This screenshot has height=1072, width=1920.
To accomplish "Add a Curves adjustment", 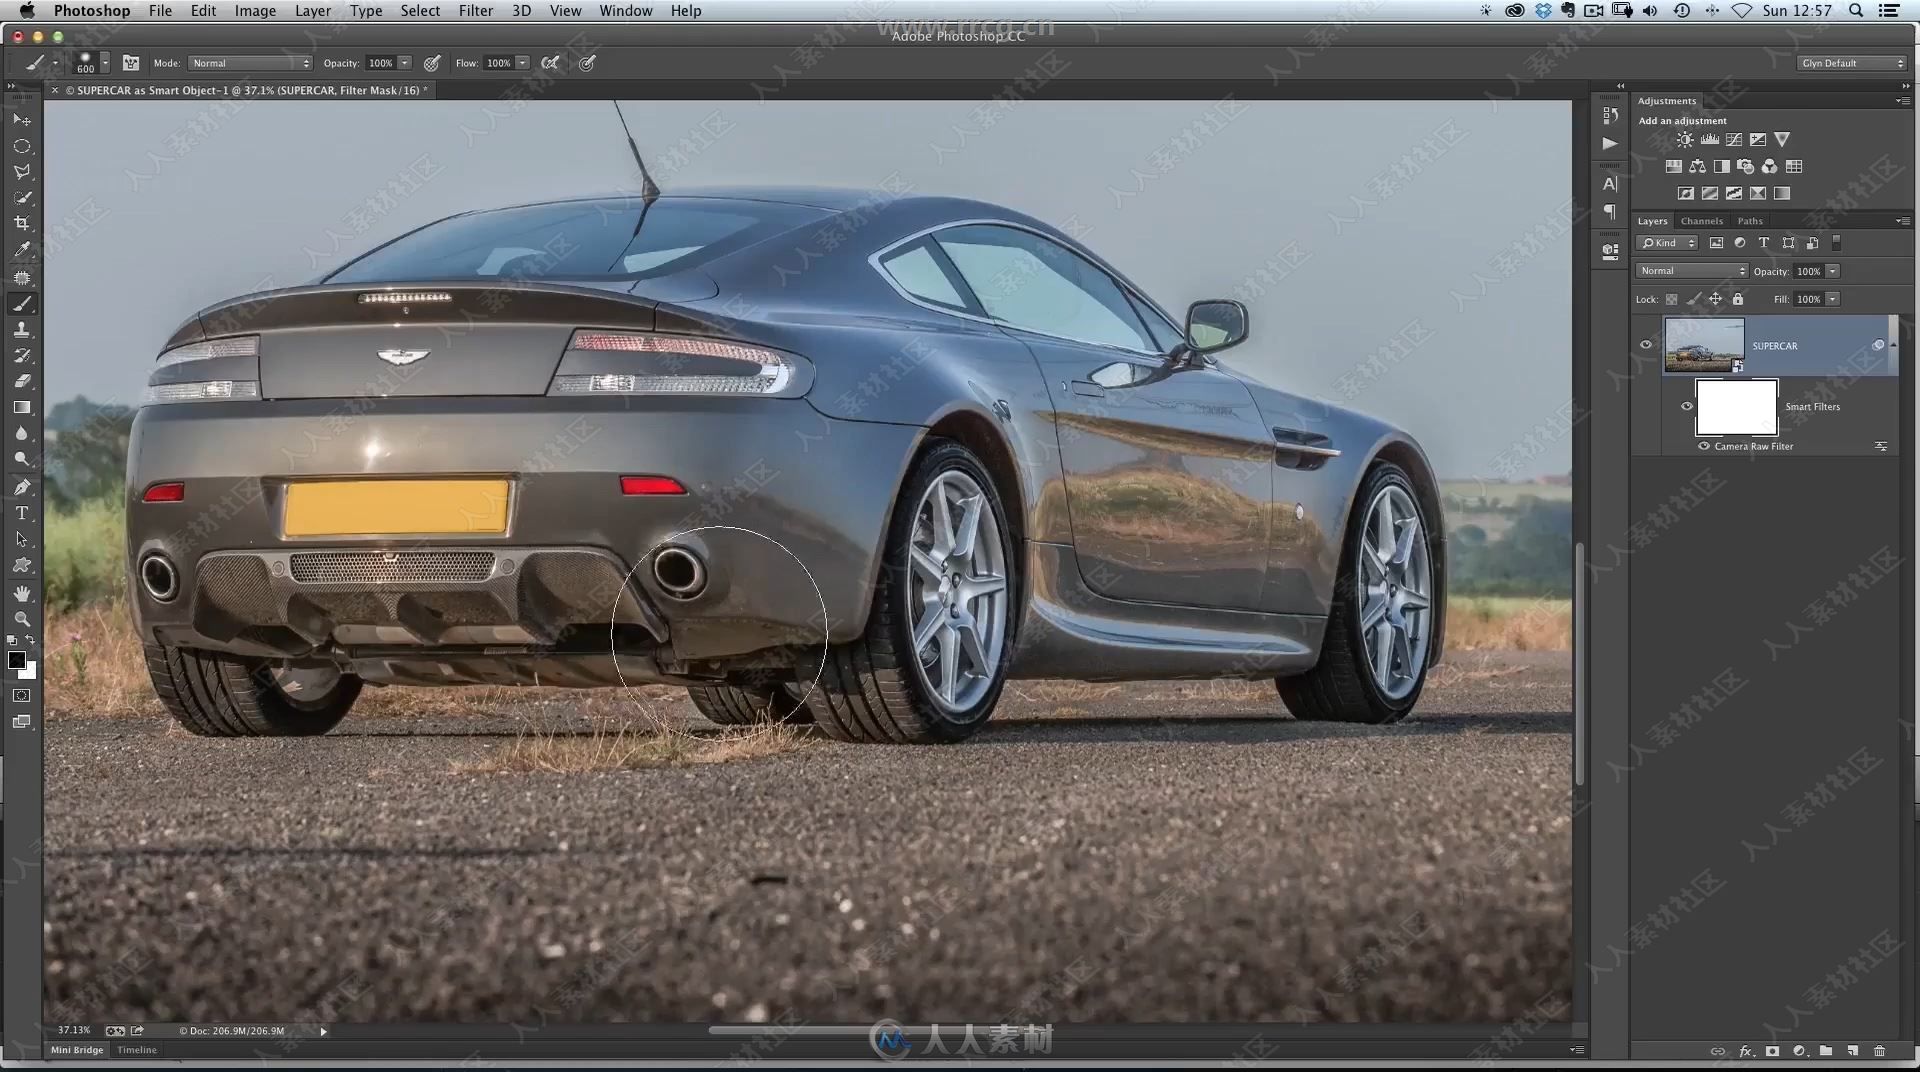I will (x=1734, y=140).
